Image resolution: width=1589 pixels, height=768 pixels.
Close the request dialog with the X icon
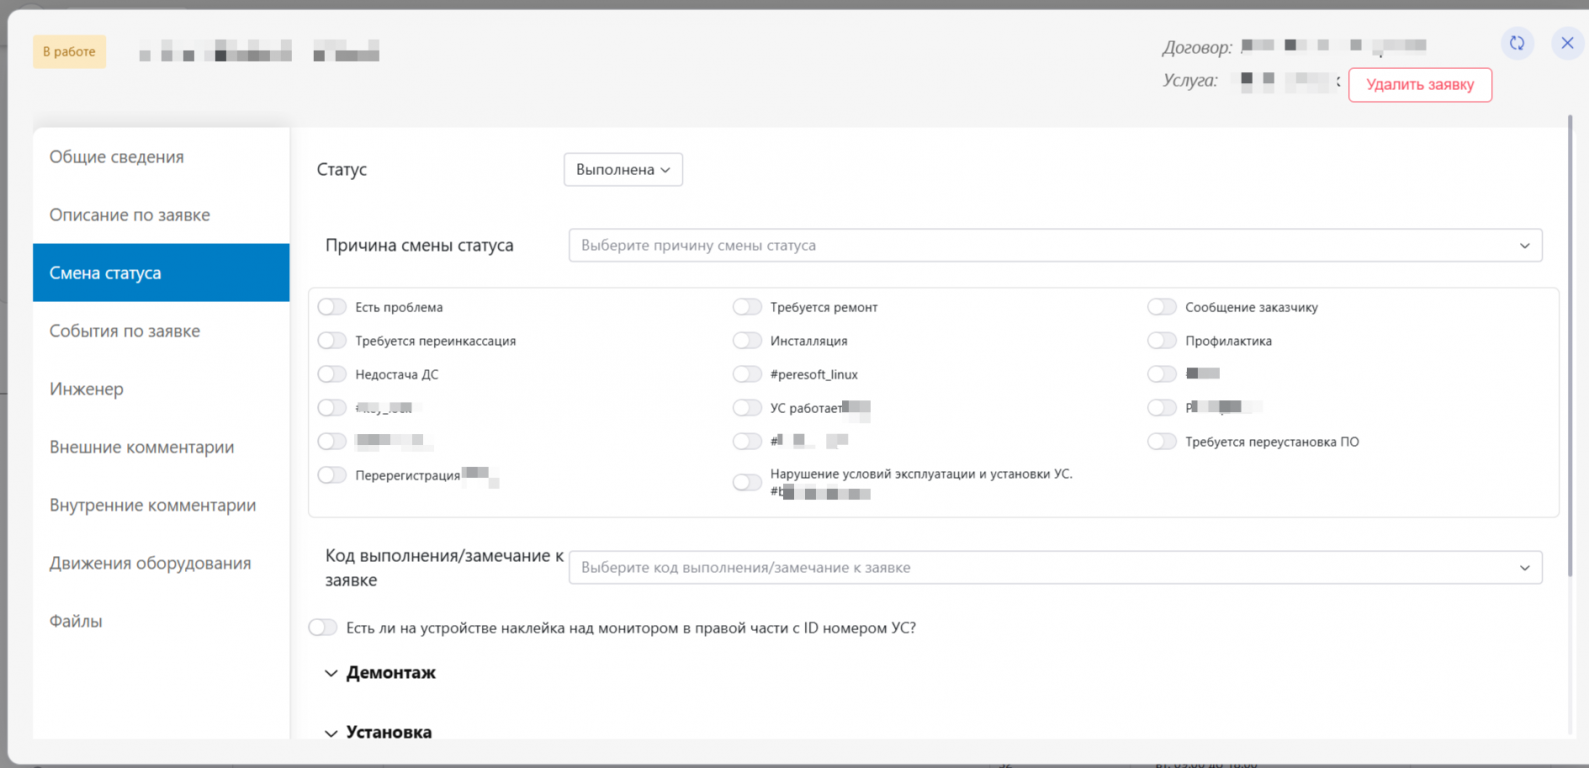click(x=1567, y=43)
